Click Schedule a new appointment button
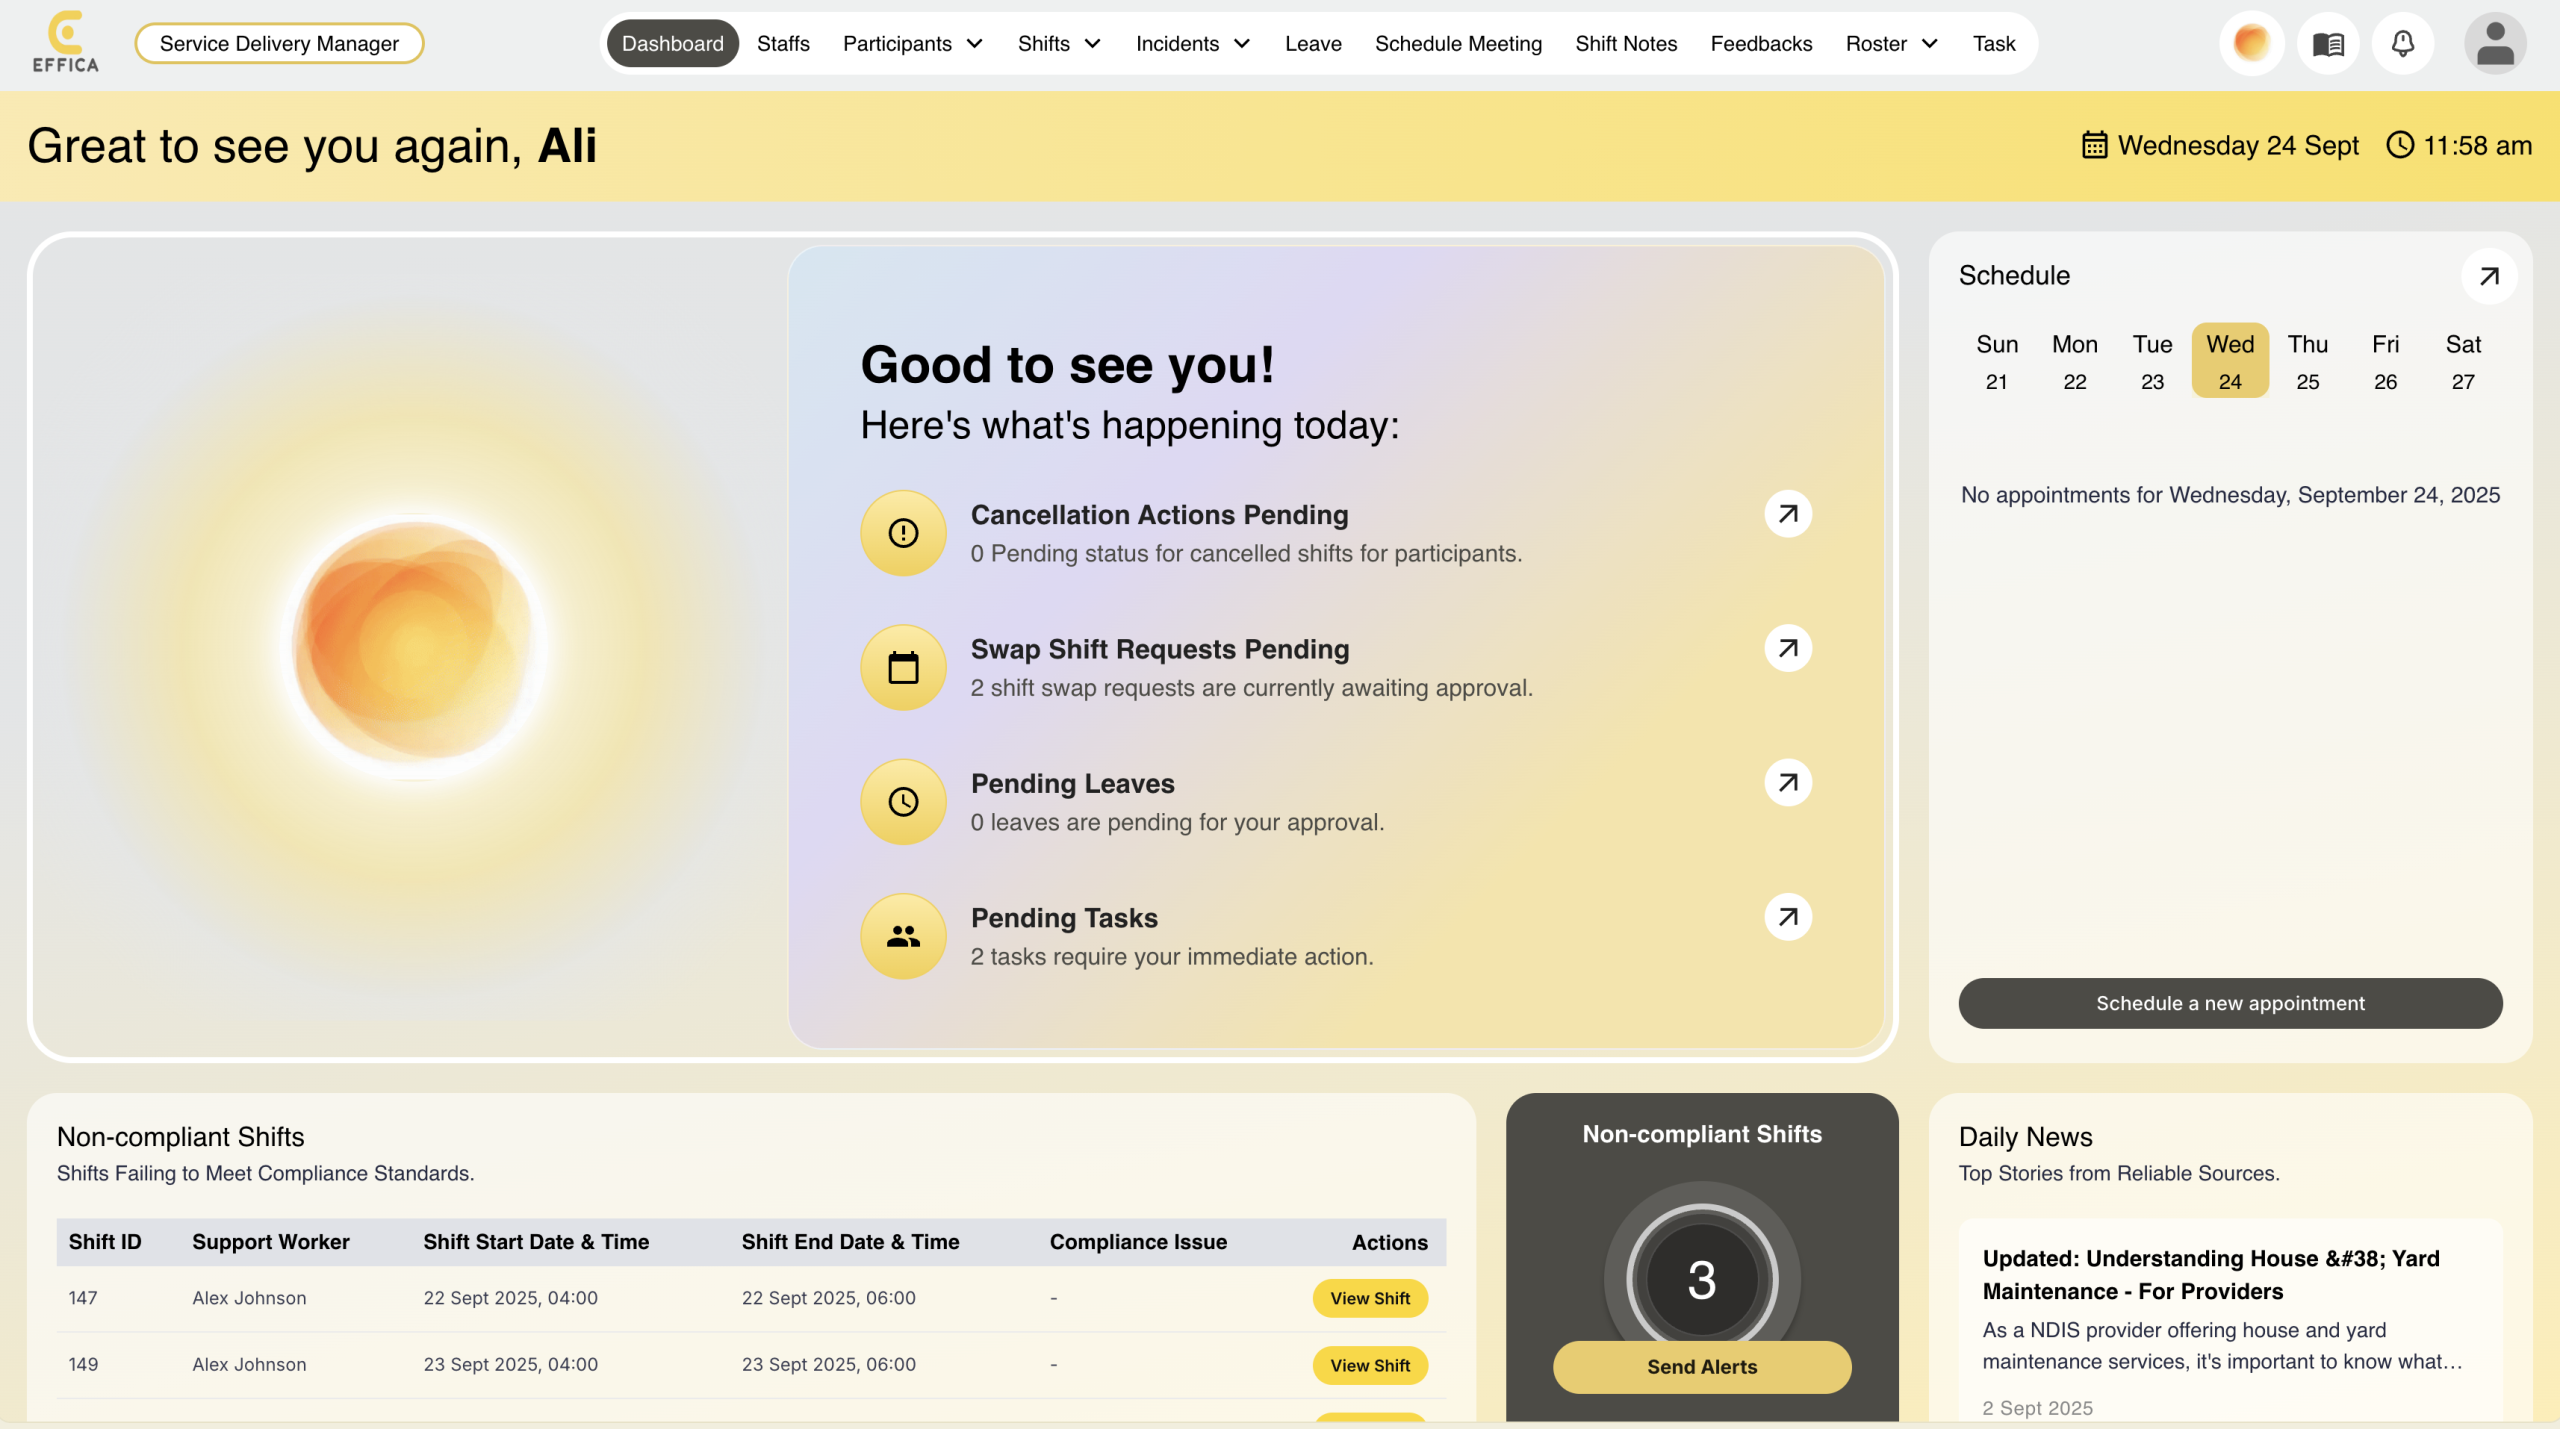This screenshot has height=1429, width=2560. coord(2229,1003)
